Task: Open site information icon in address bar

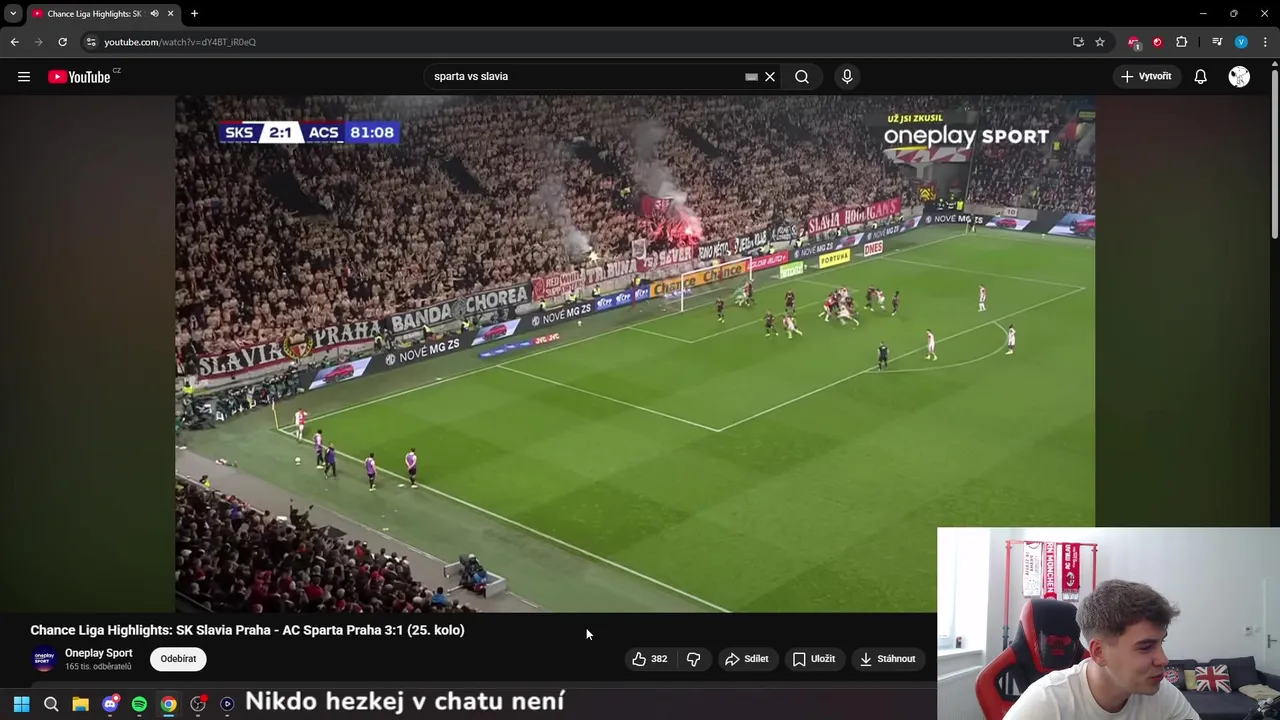Action: (x=91, y=42)
